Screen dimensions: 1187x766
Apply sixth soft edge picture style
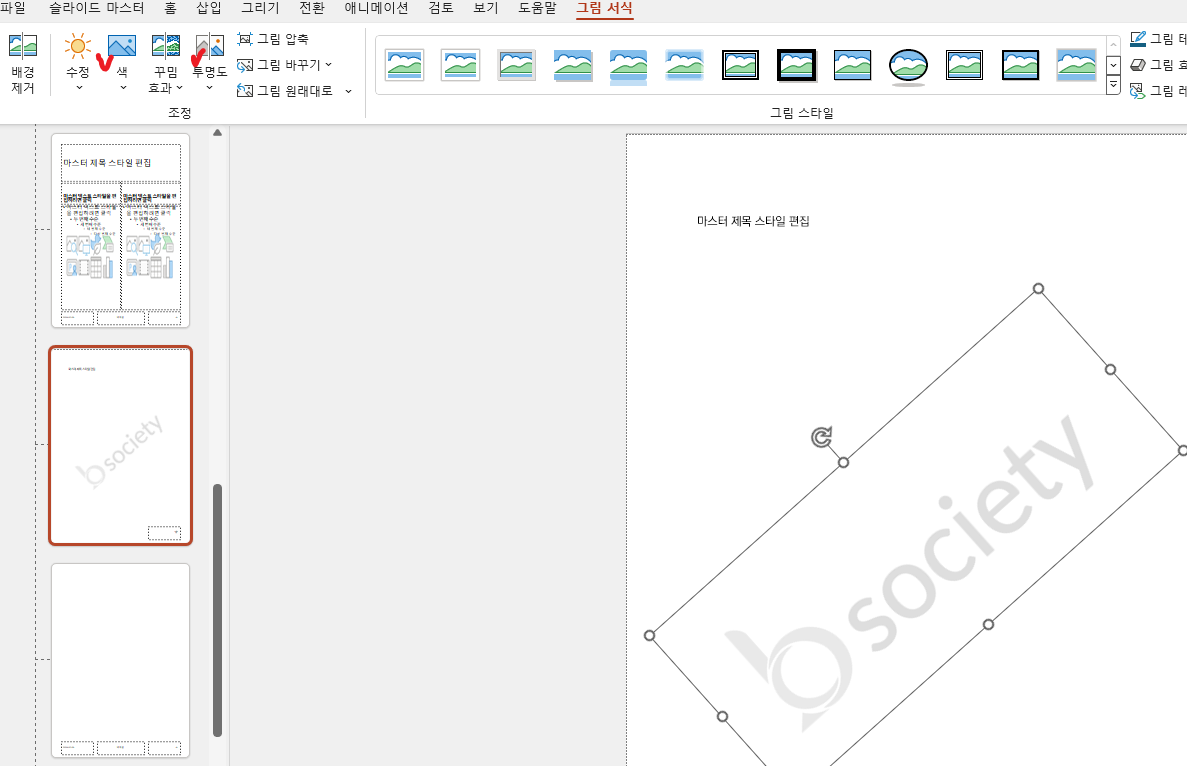[x=684, y=65]
